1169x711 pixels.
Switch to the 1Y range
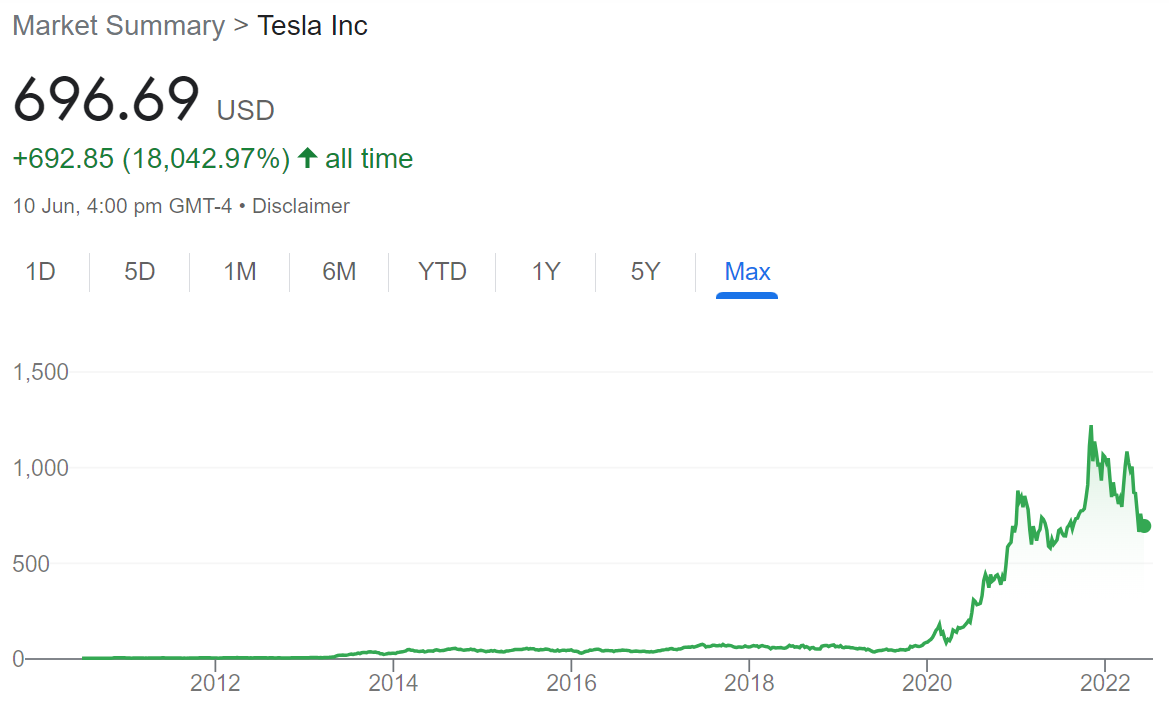tap(546, 271)
